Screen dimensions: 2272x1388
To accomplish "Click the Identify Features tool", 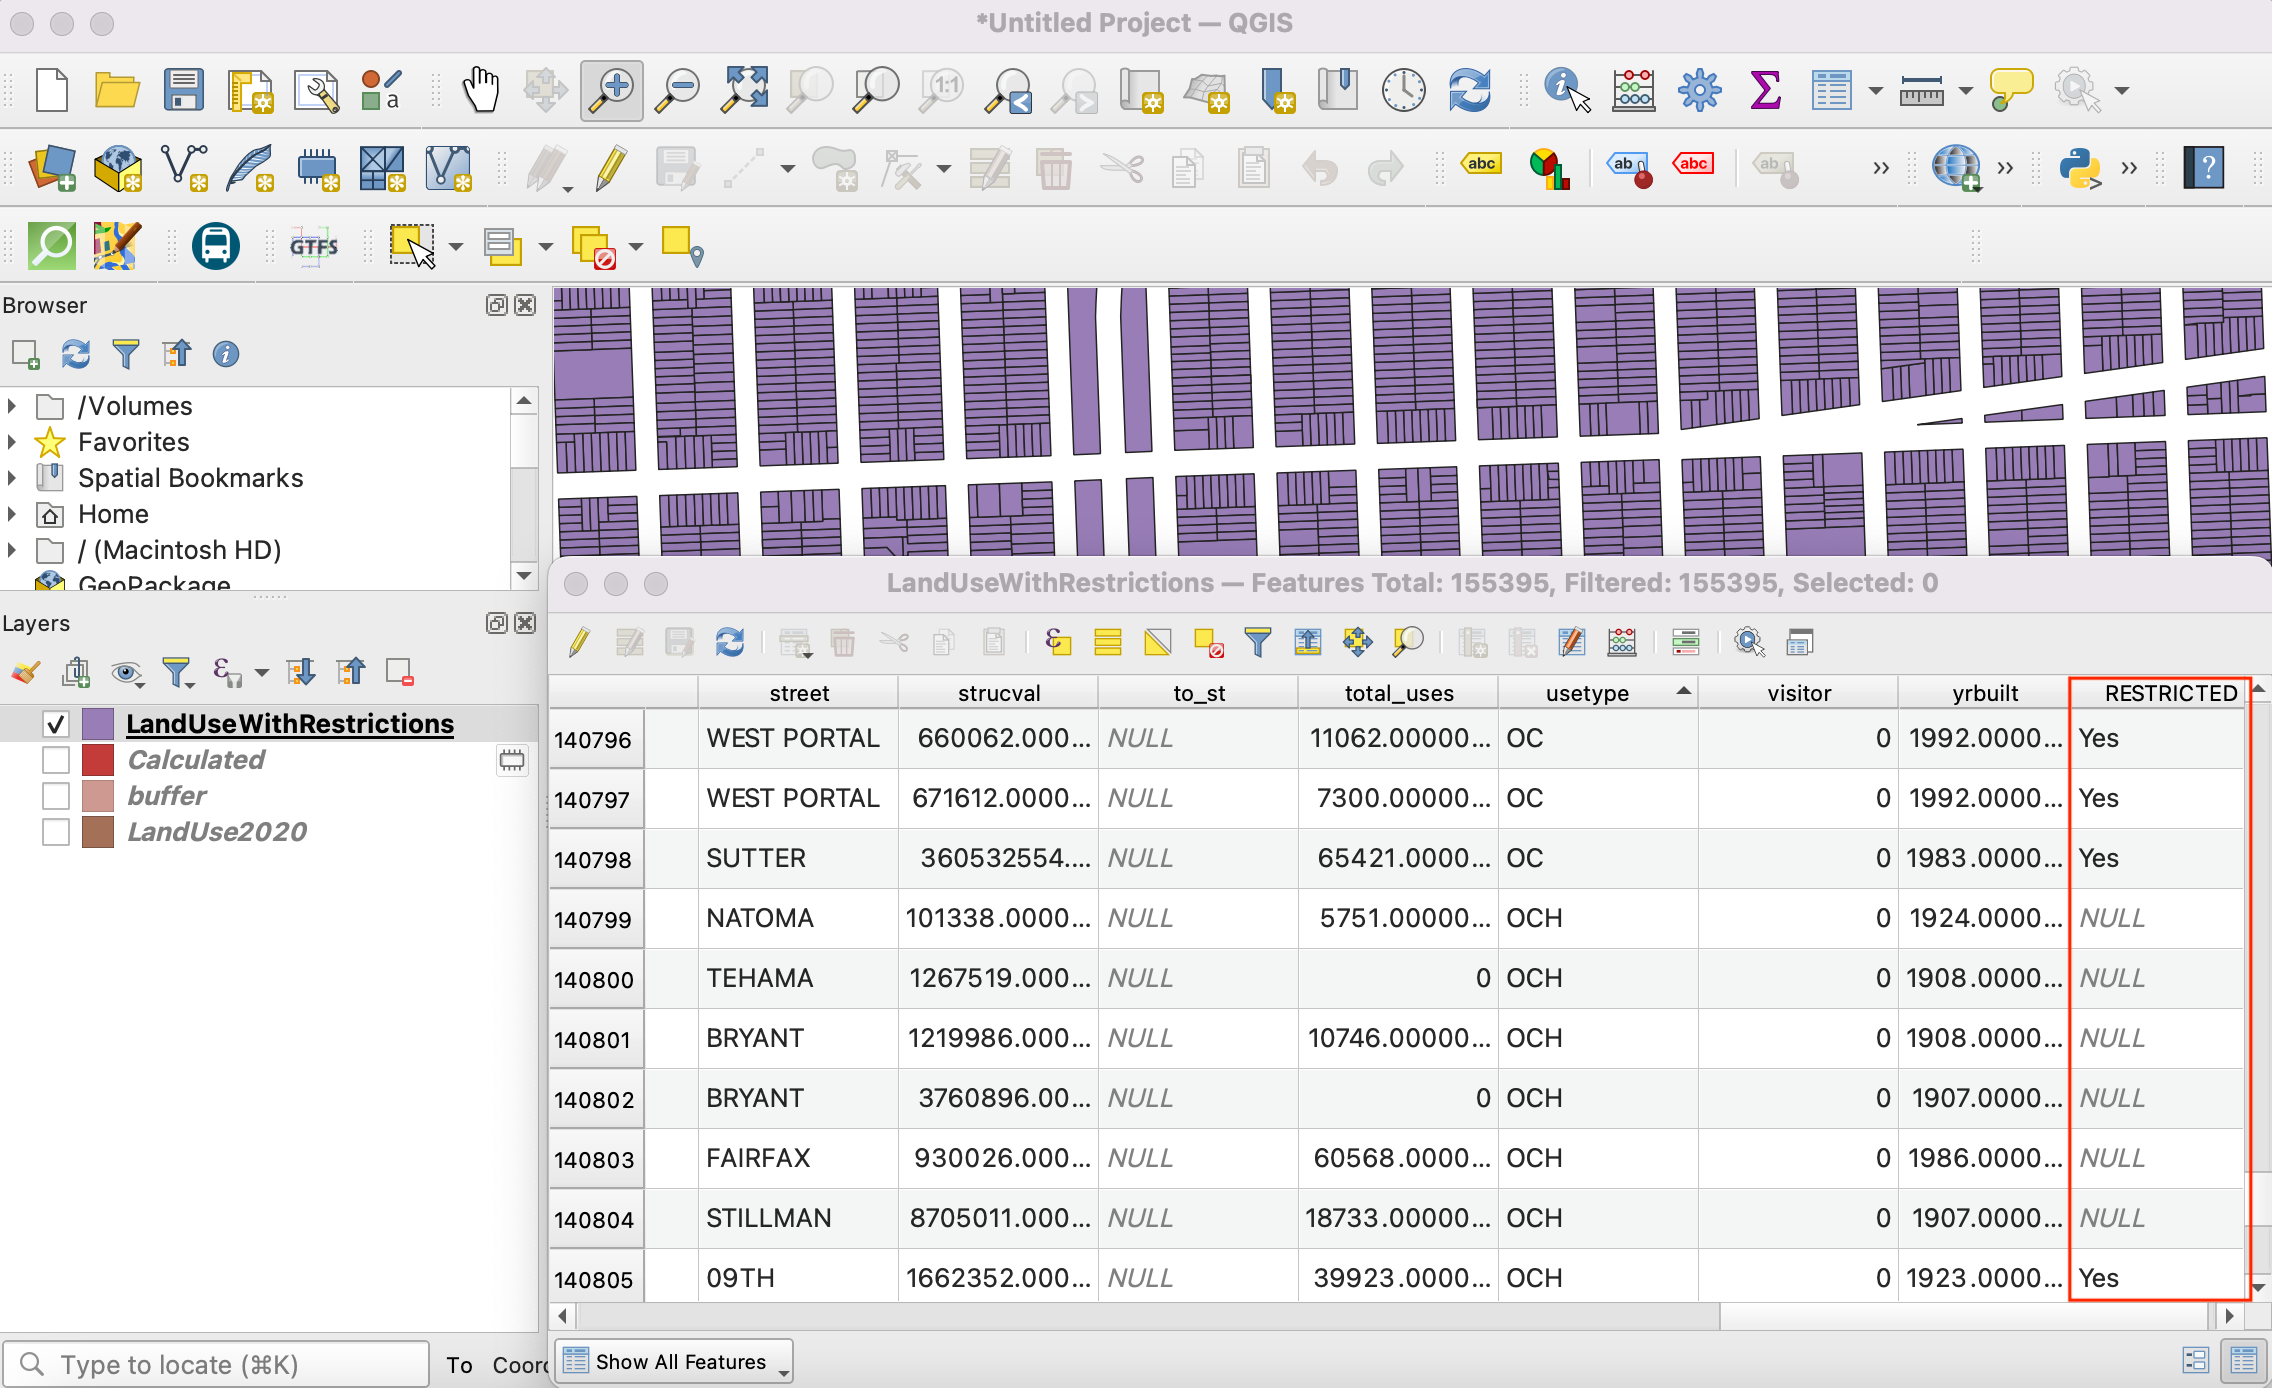I will pos(1565,91).
